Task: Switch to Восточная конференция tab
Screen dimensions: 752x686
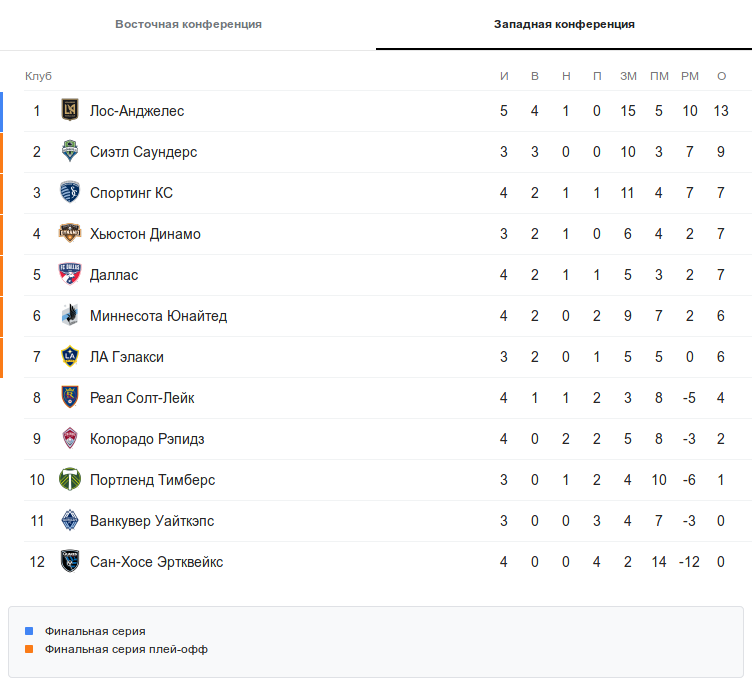Action: [188, 24]
